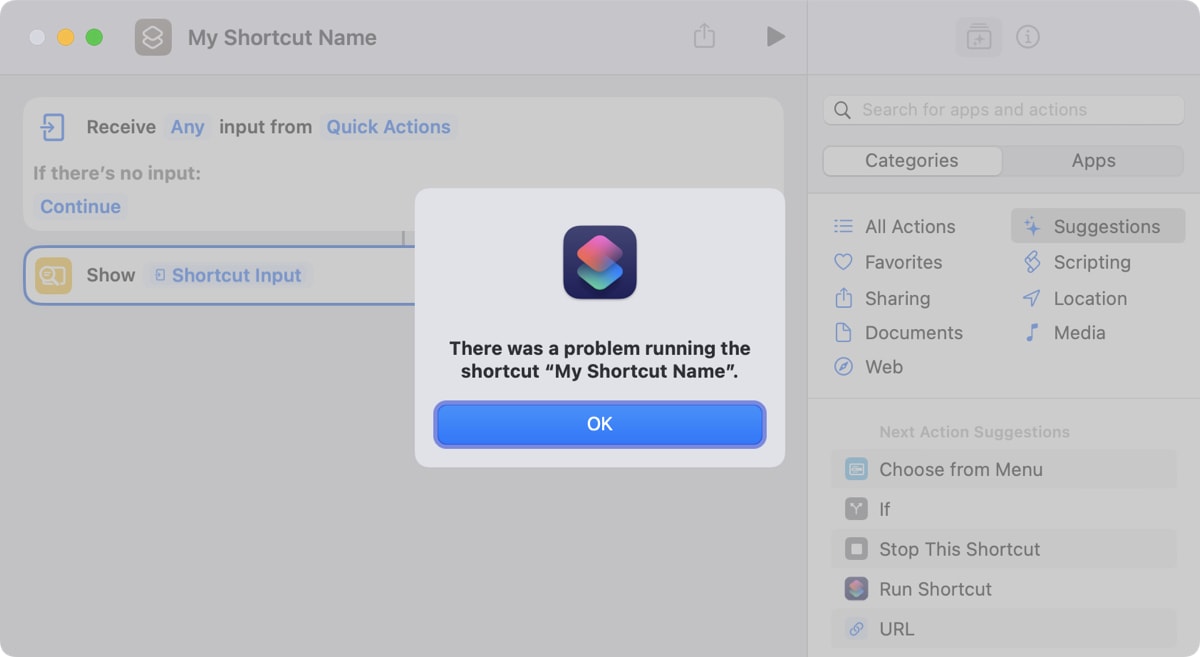Add Choose from Menu suggested action
This screenshot has width=1200, height=657.
(961, 469)
